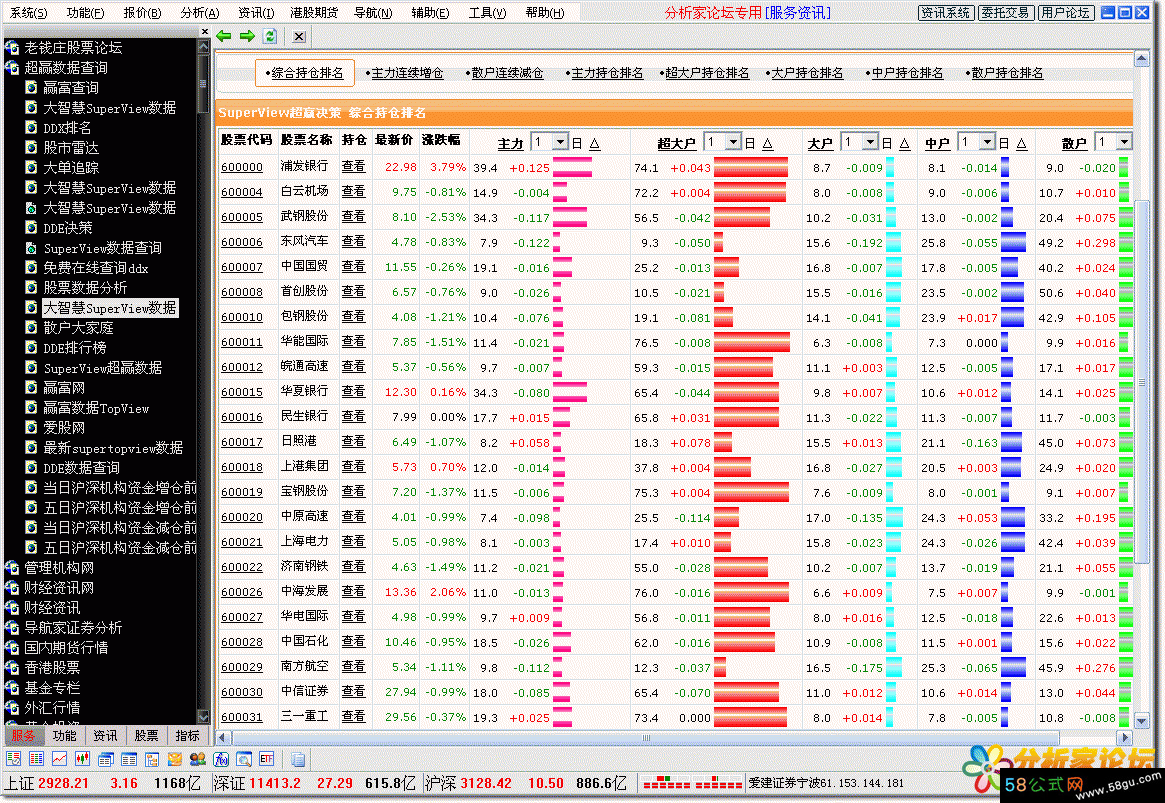This screenshot has height=803, width=1165.
Task: Click the 用户论坛 button
Action: point(1065,13)
